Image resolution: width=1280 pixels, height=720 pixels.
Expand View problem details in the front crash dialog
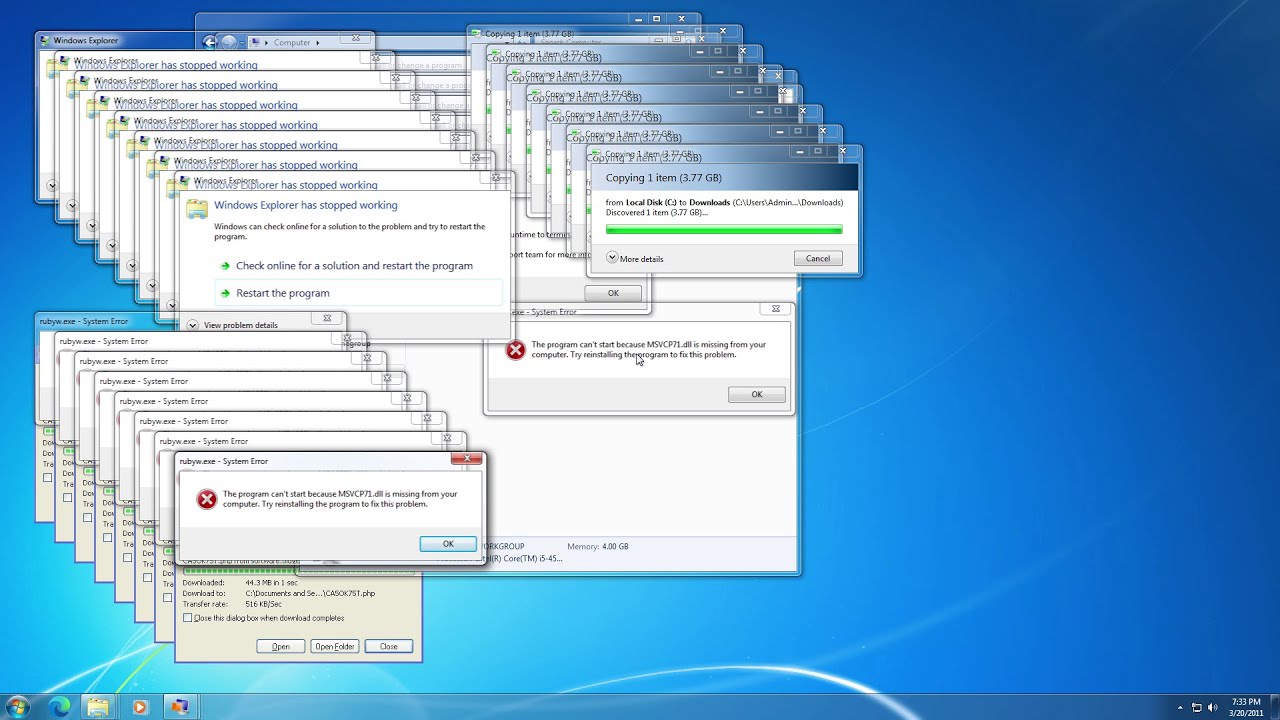[x=232, y=325]
